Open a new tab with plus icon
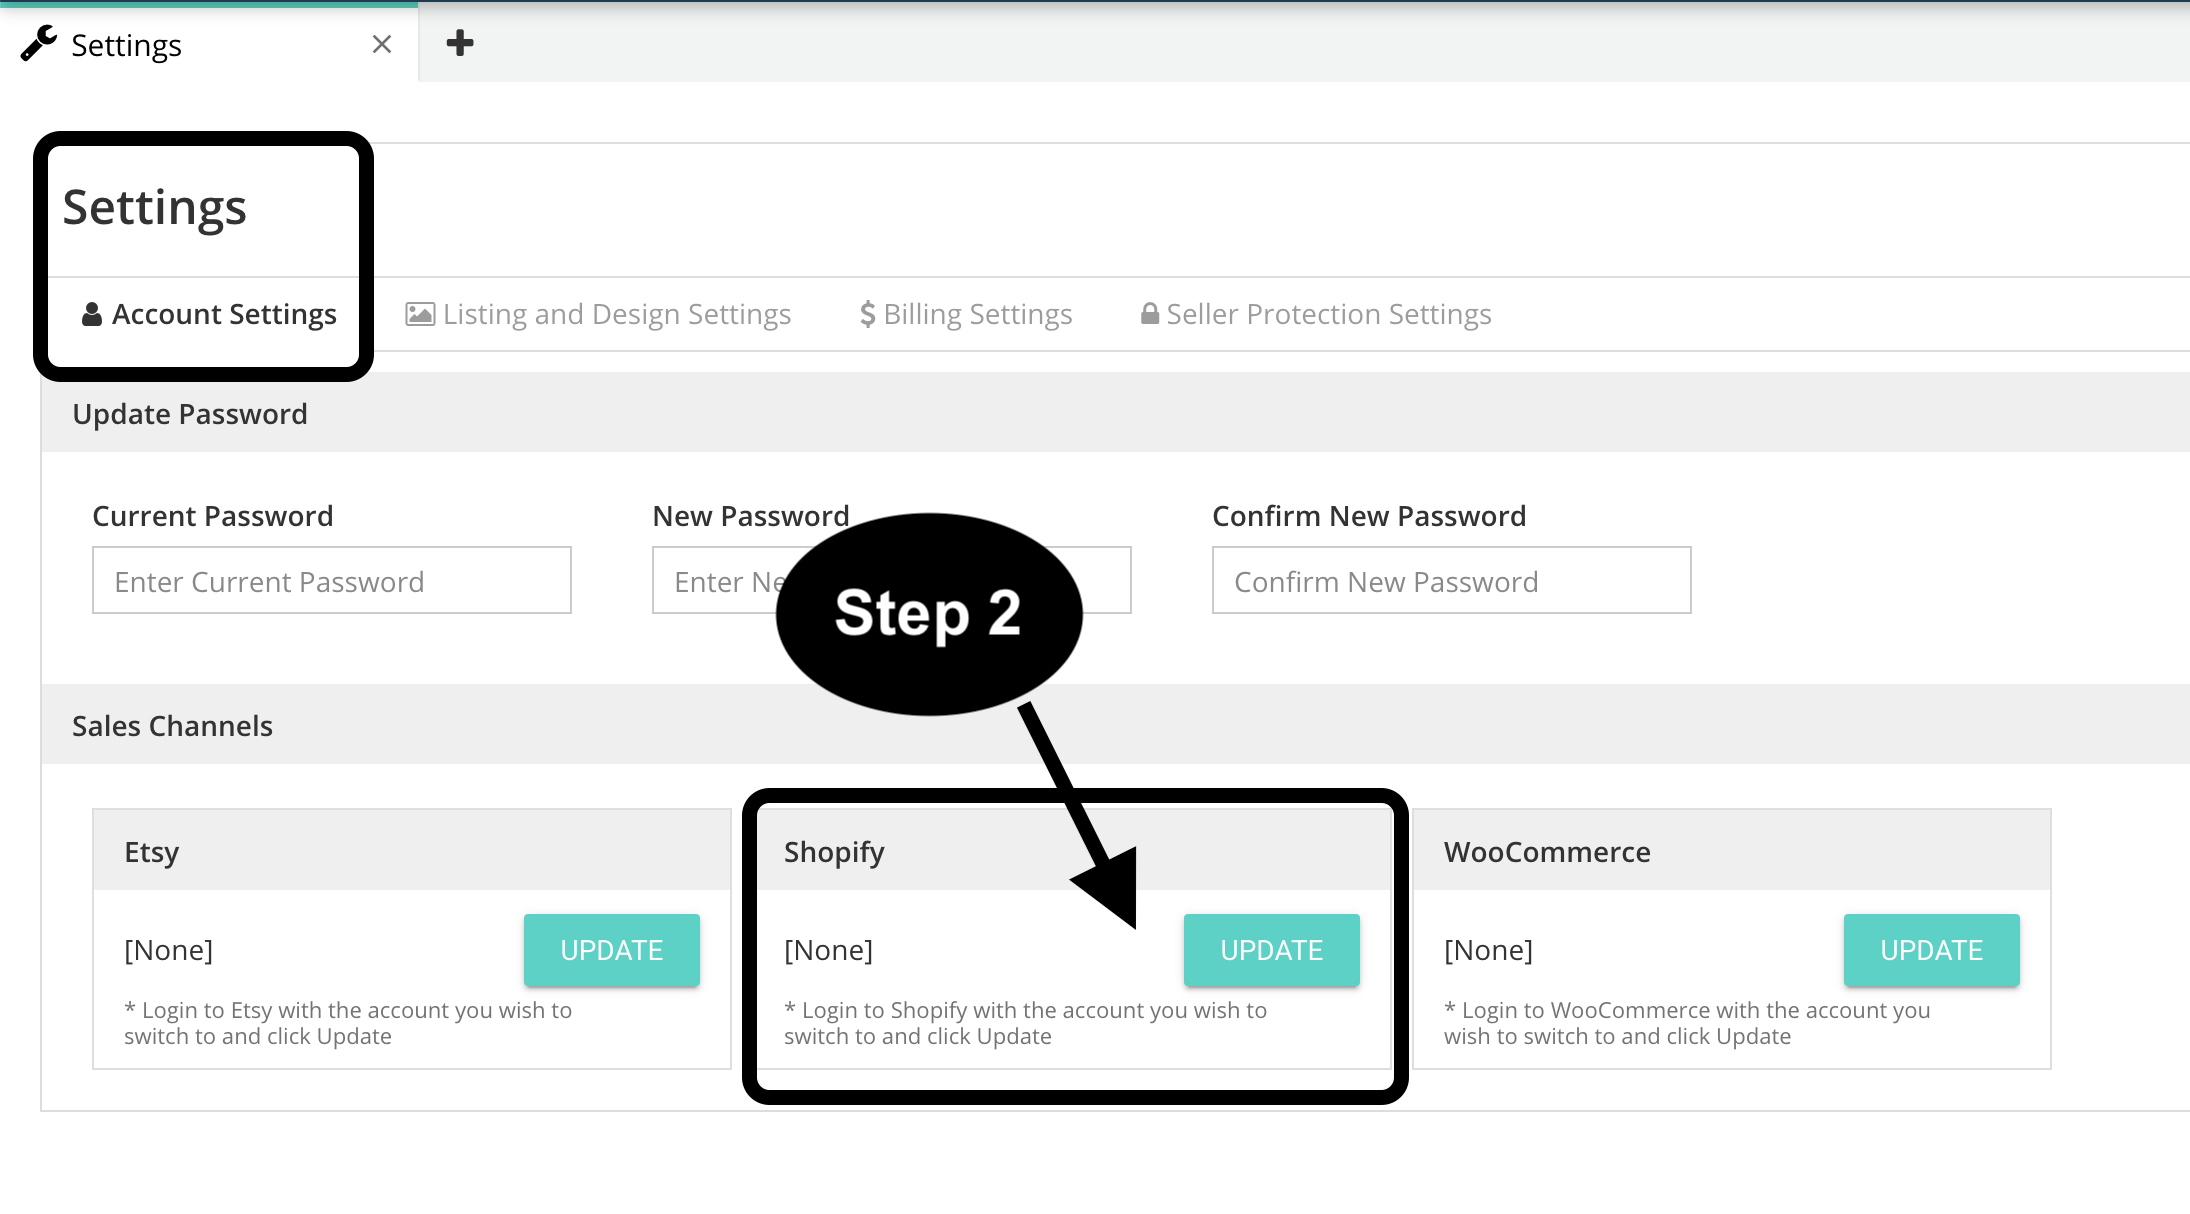 (460, 43)
